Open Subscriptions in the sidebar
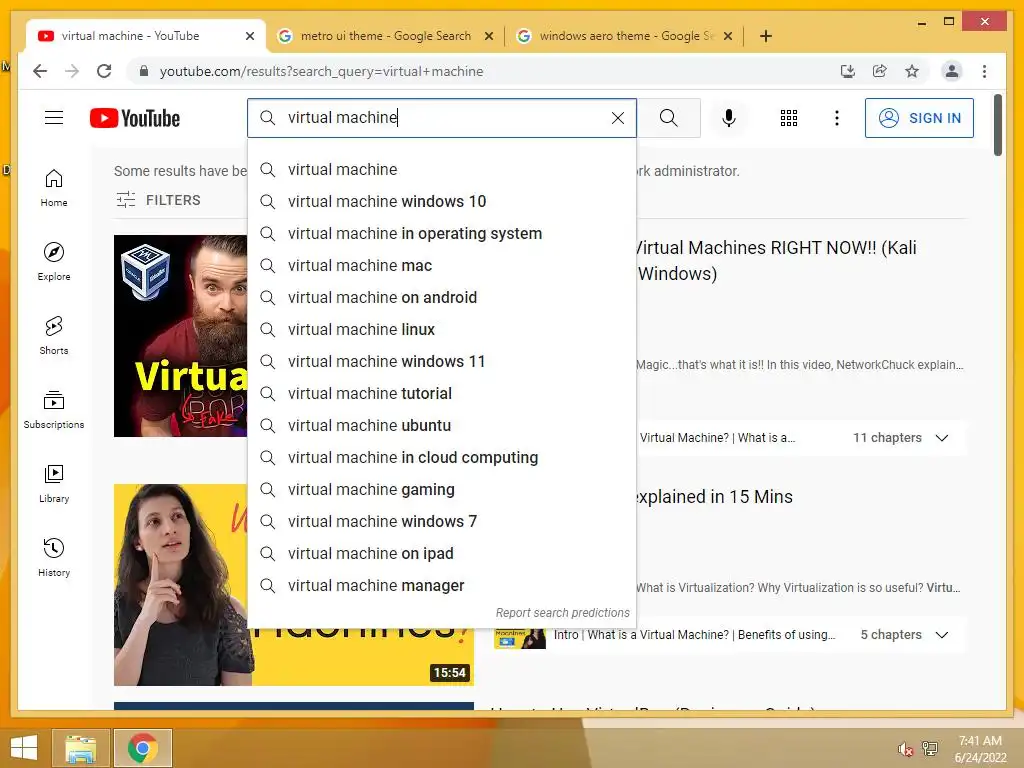 tap(54, 409)
